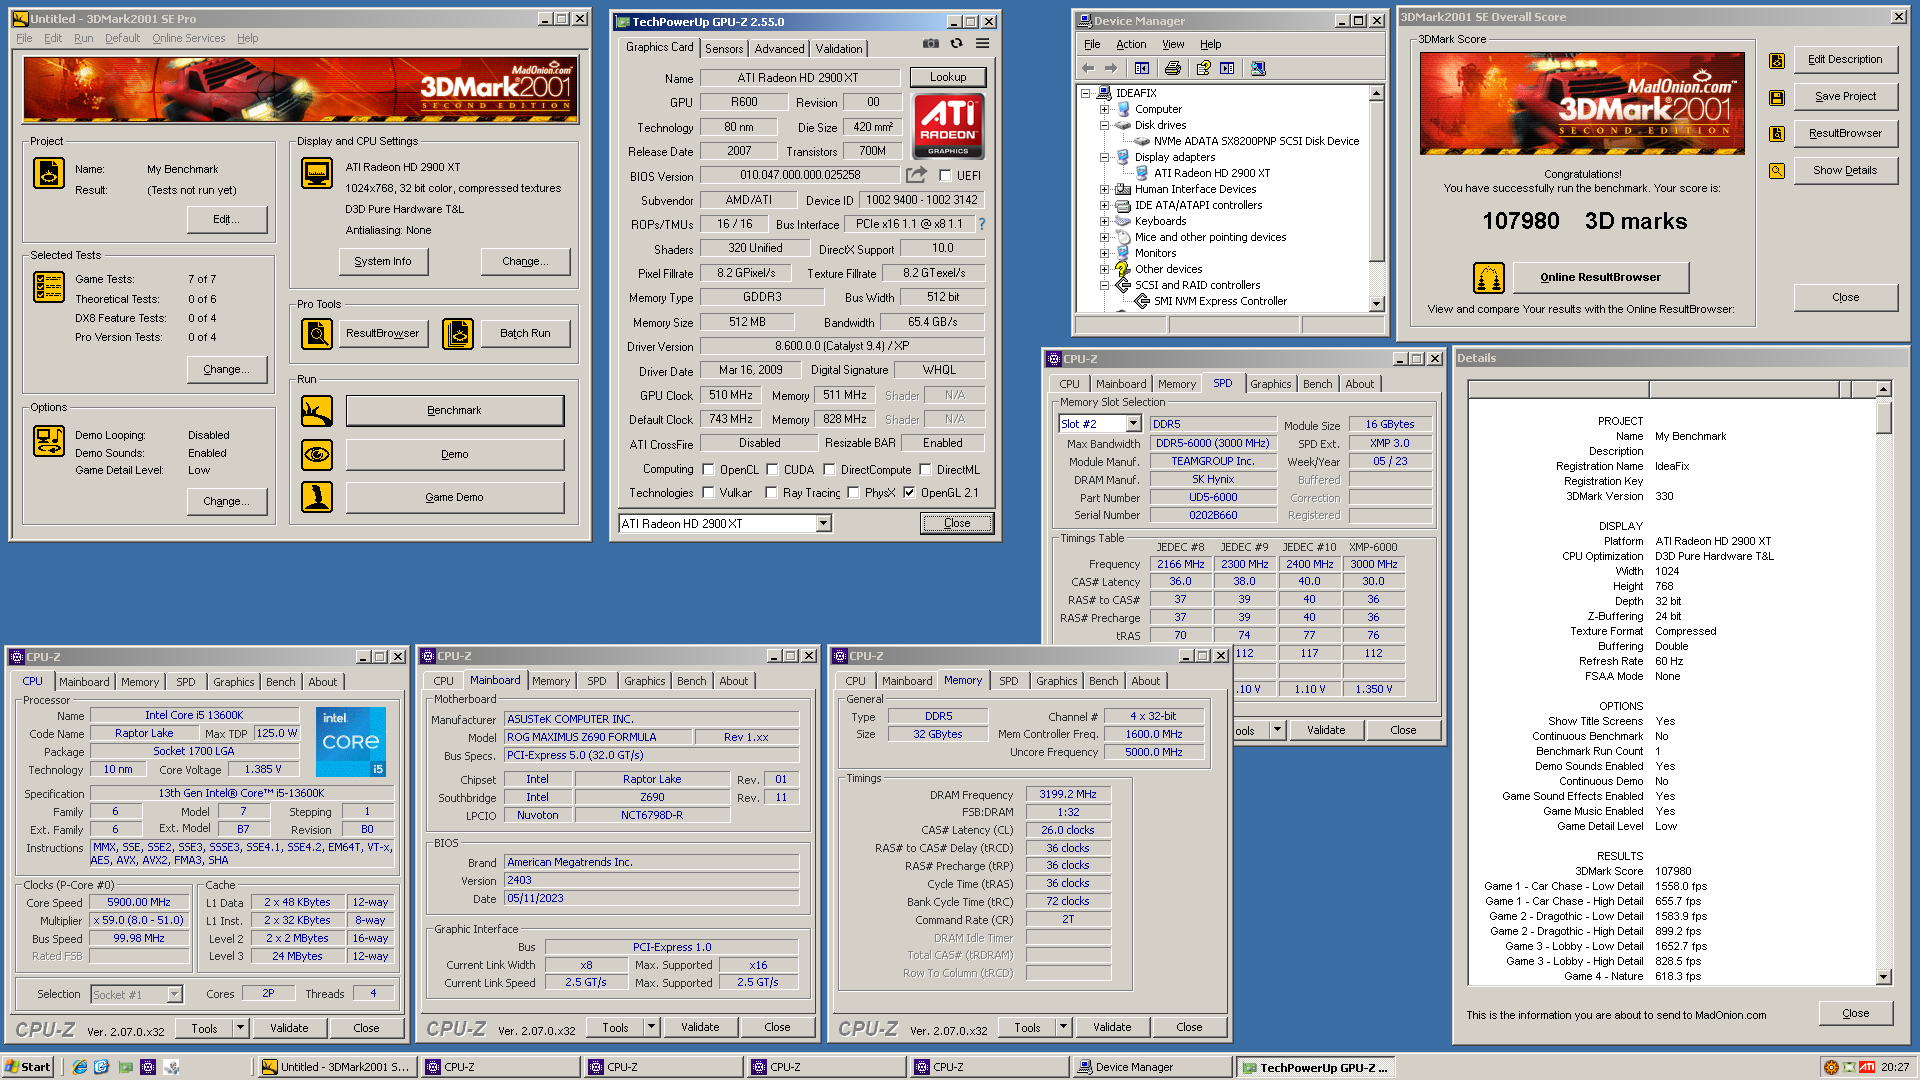Toggle the UEFI checkbox in GPU-Z
Screen dimensions: 1920x1080
(945, 176)
